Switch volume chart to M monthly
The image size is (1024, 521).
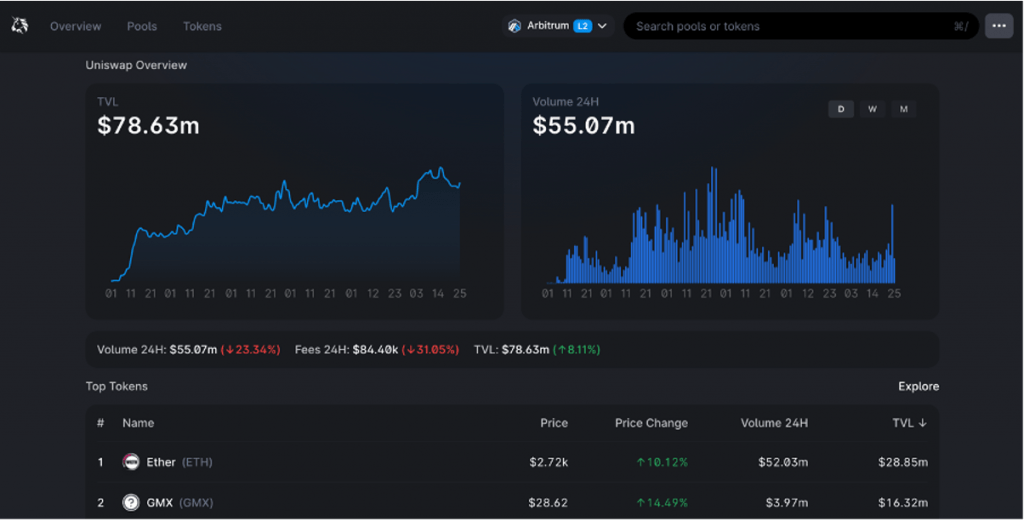[x=903, y=109]
